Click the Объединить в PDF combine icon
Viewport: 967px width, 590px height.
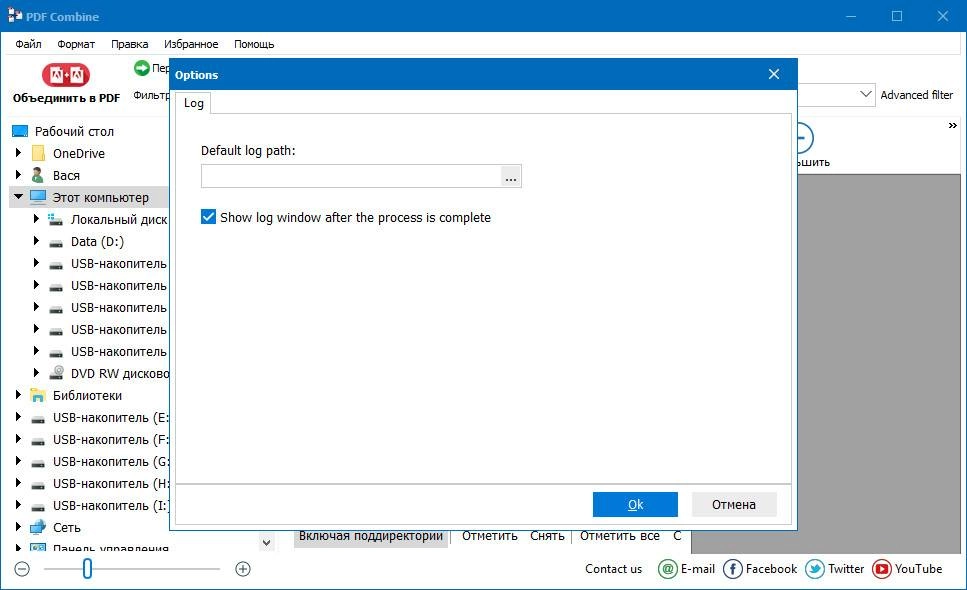click(66, 75)
